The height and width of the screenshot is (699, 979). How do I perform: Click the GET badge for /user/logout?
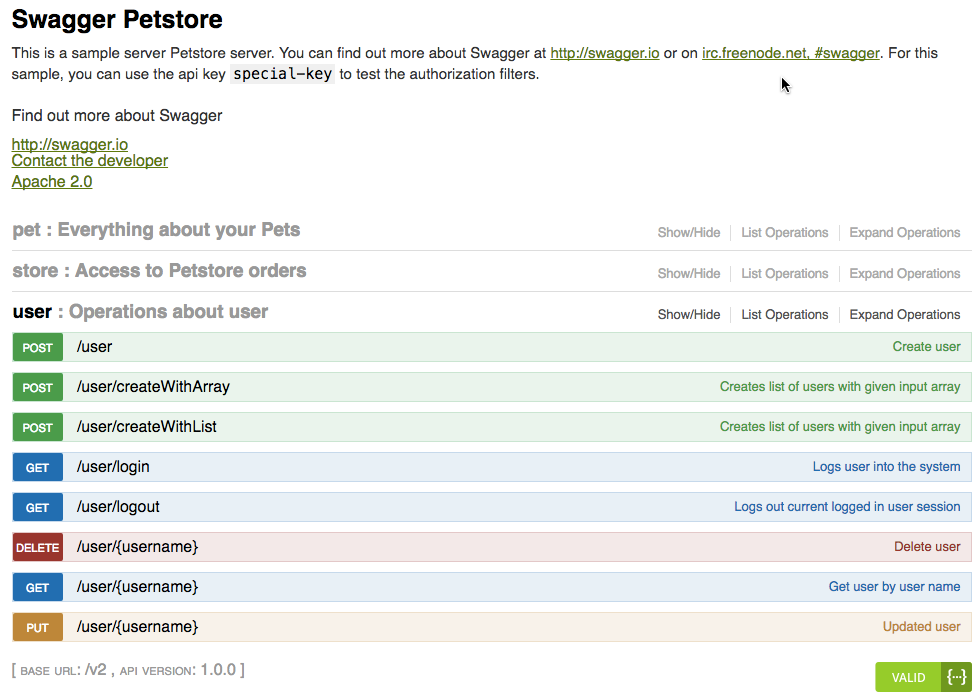[x=37, y=507]
